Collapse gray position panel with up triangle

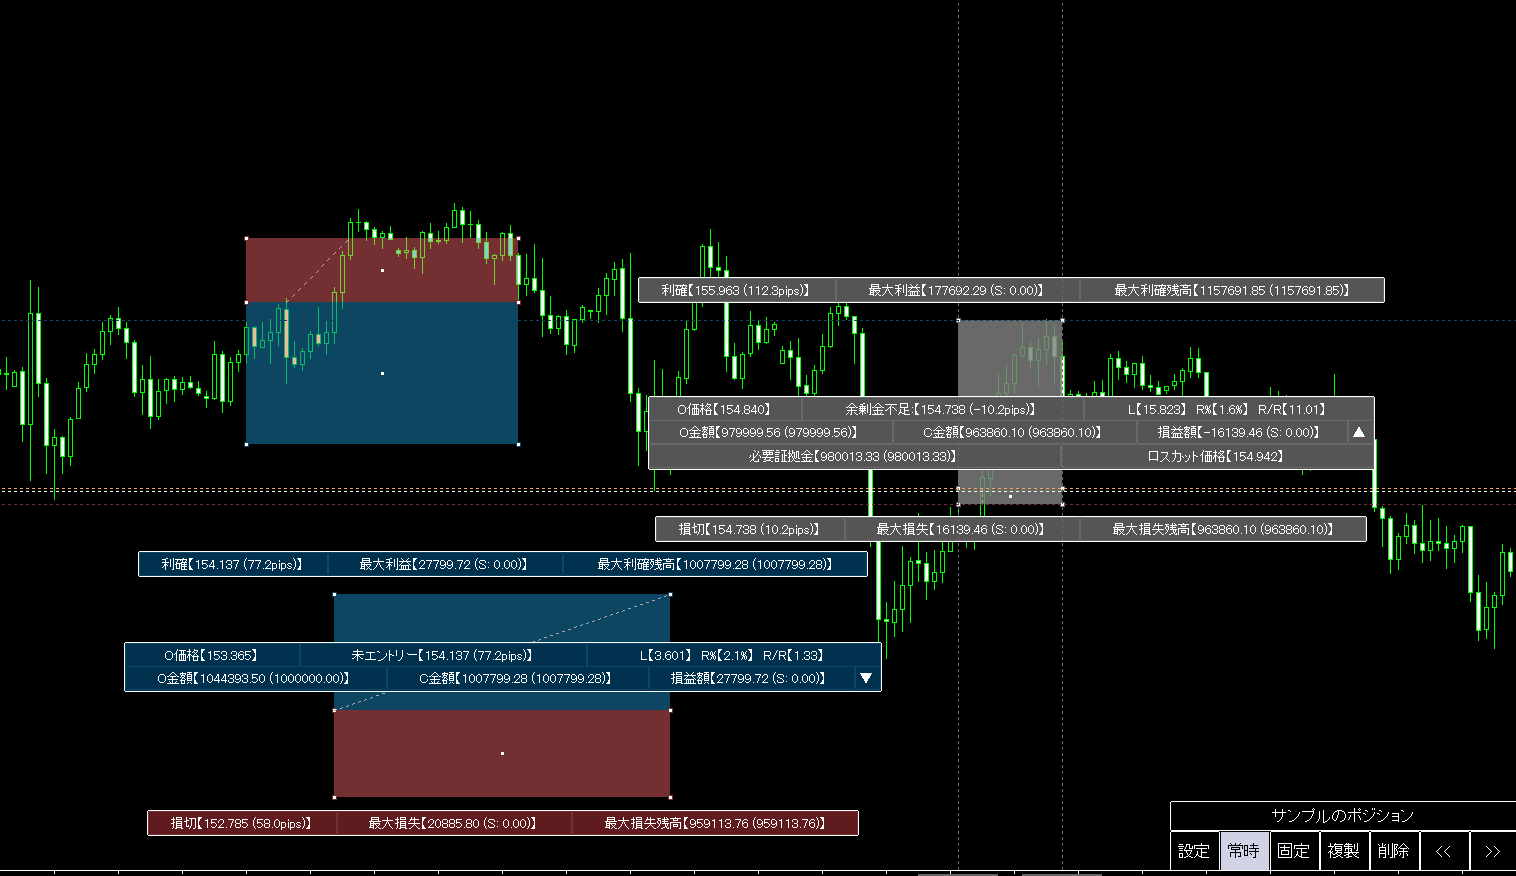point(1358,433)
